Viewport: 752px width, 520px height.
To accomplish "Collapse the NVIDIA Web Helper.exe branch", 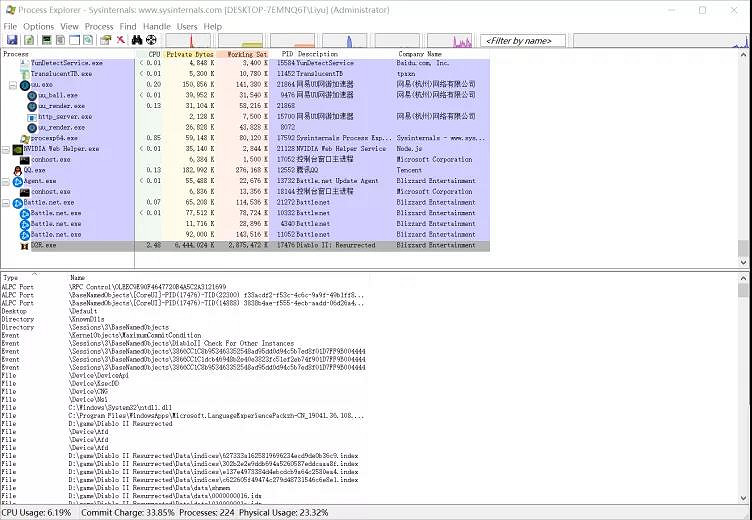I will click(x=7, y=149).
